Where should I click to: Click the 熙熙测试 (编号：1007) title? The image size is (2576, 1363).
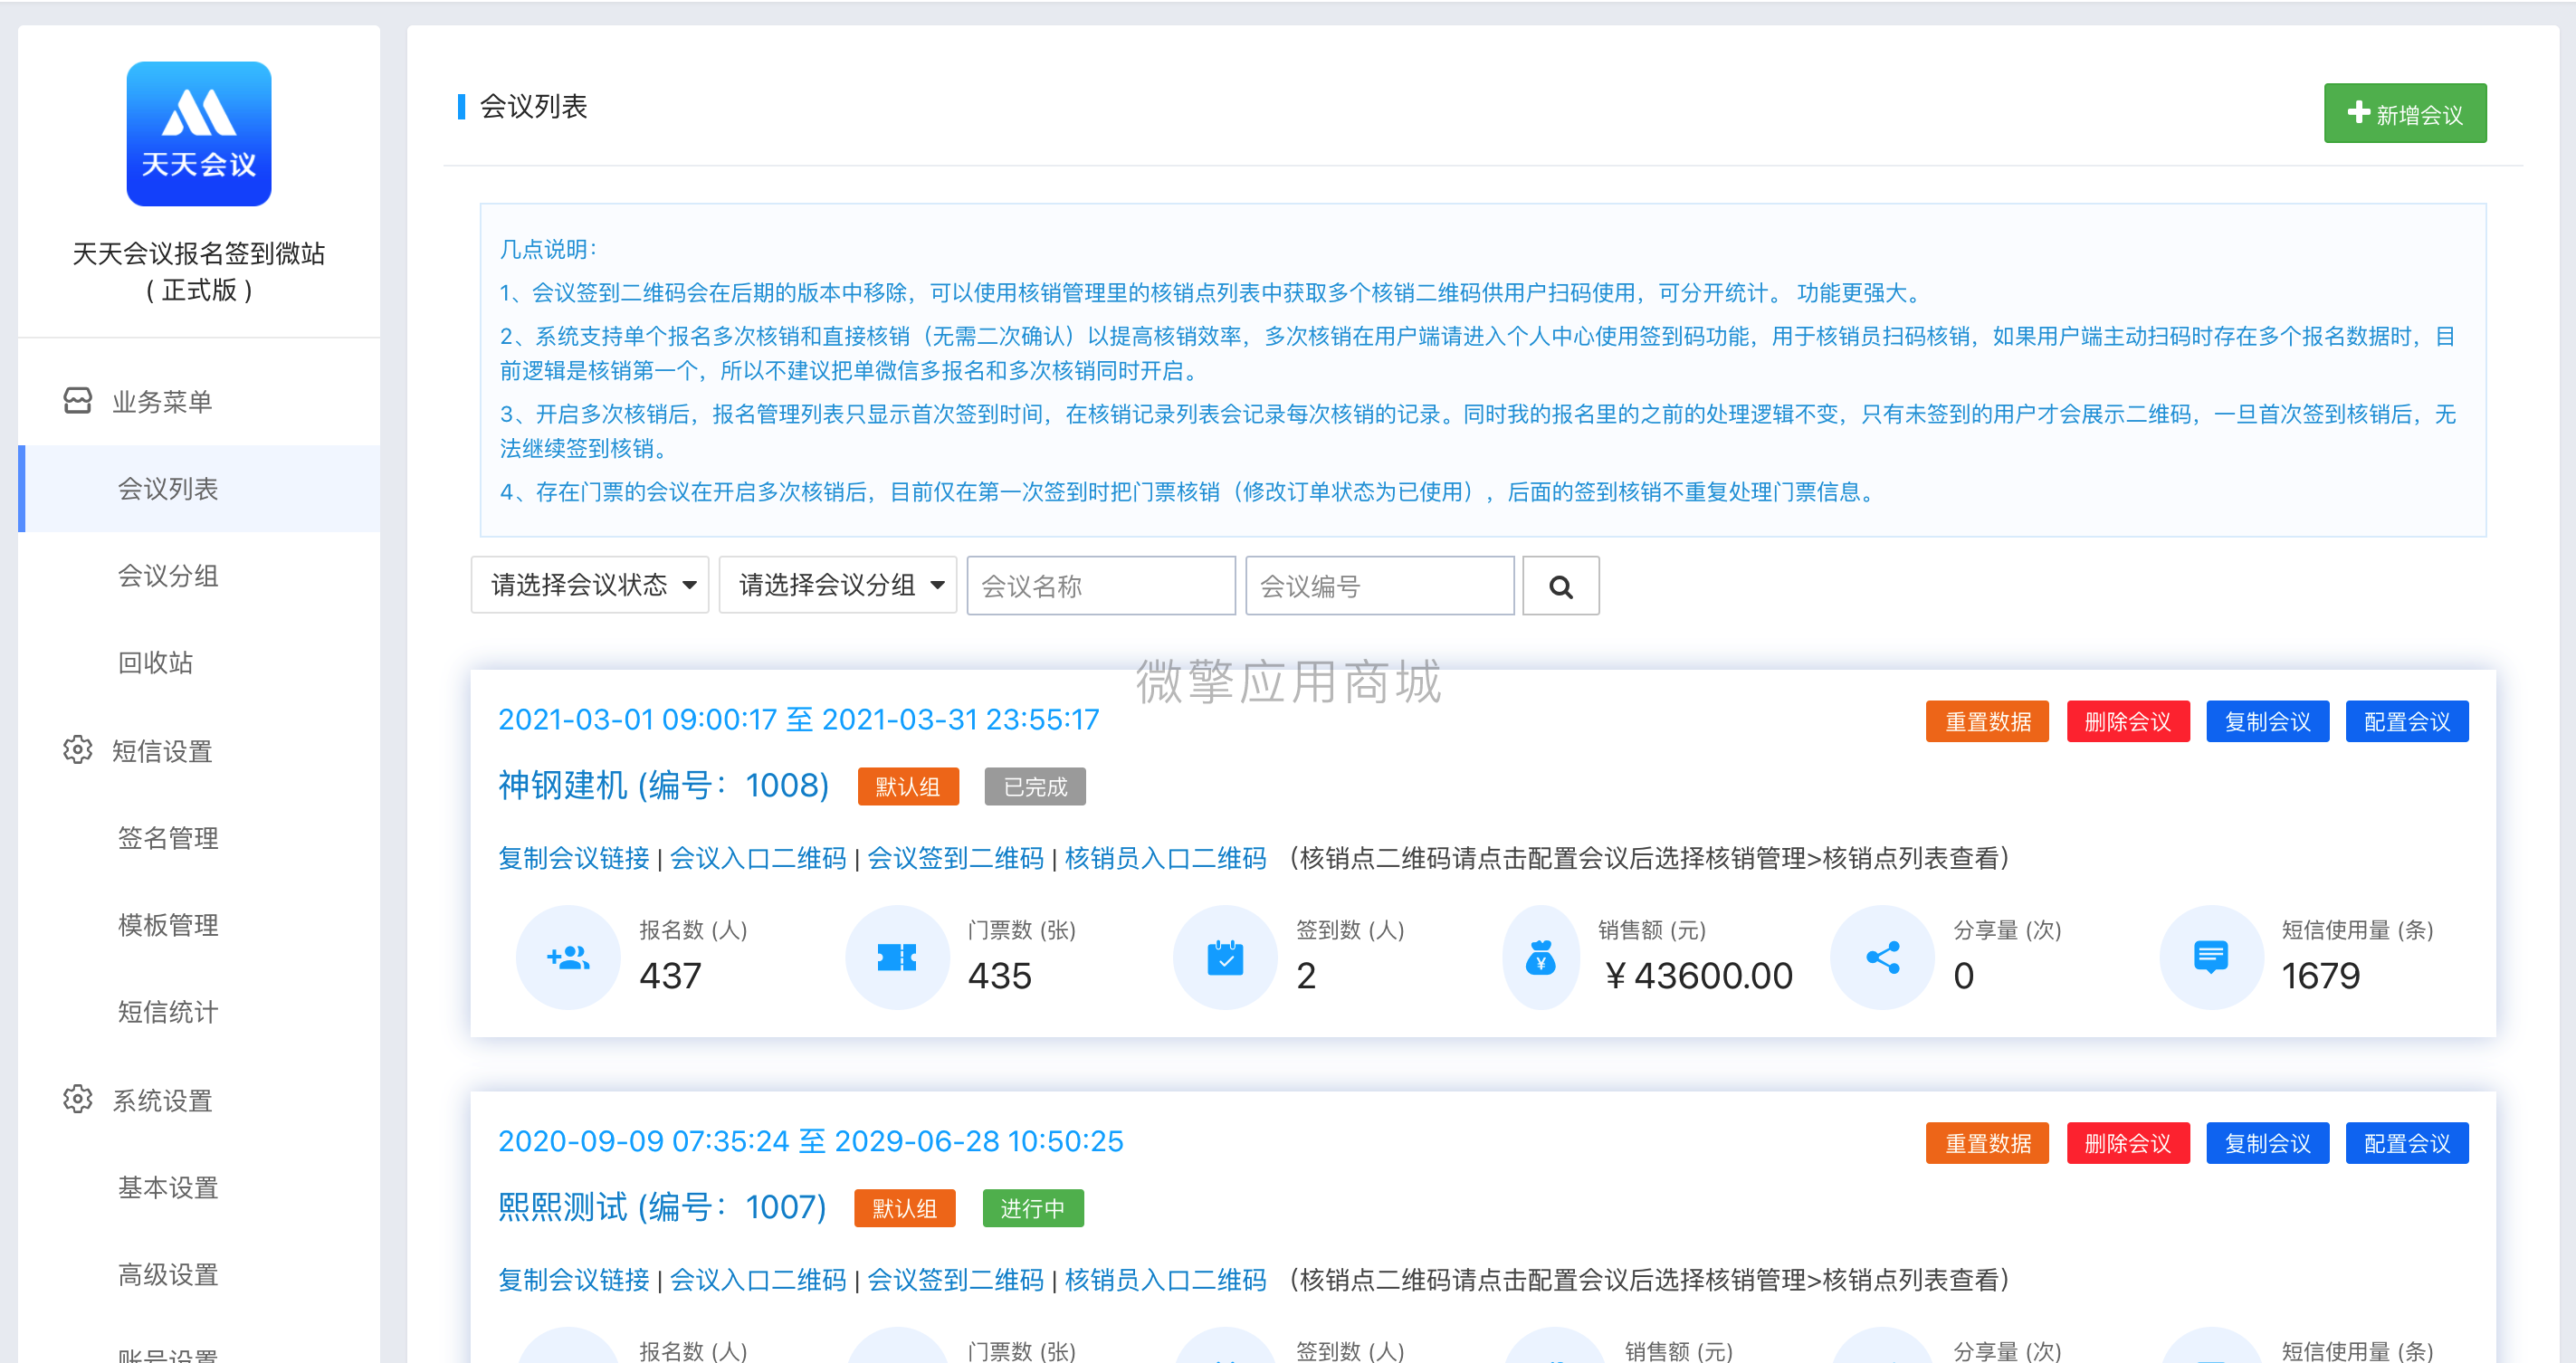point(662,1208)
